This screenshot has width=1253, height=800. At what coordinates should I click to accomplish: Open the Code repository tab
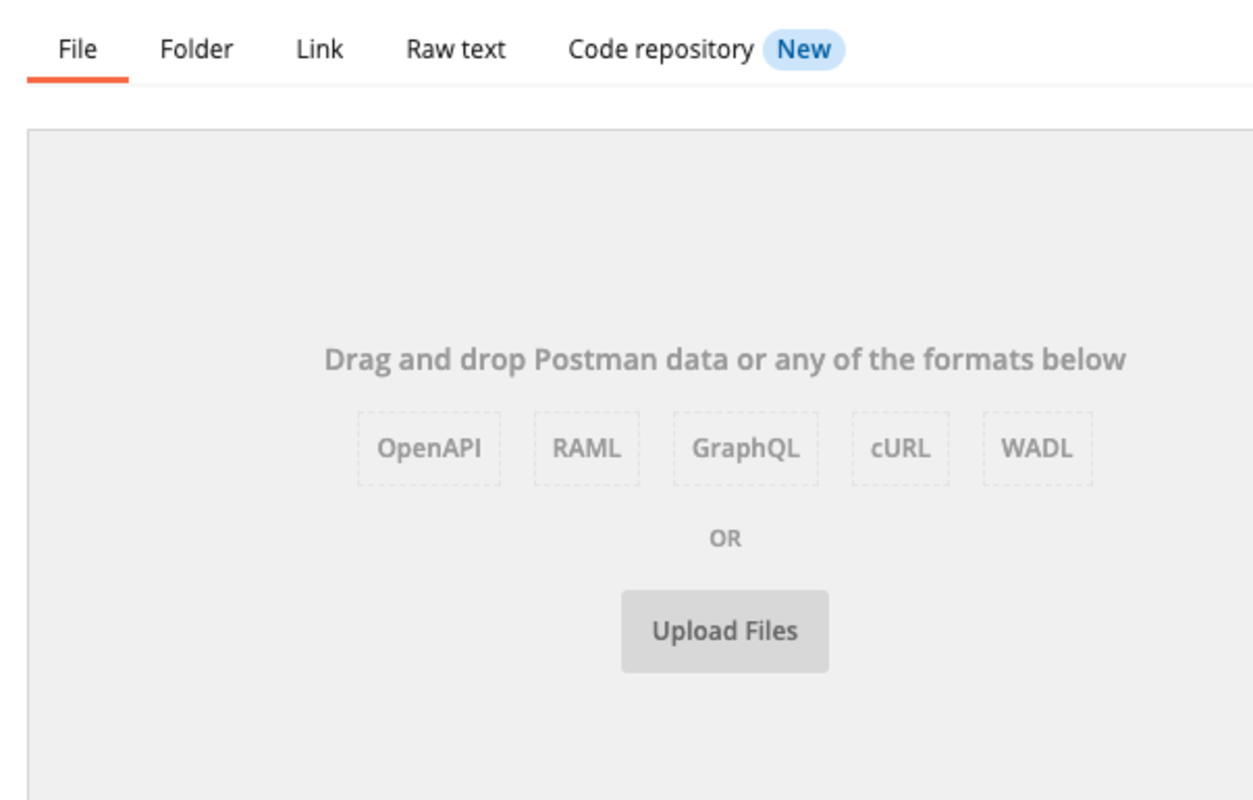(x=660, y=49)
